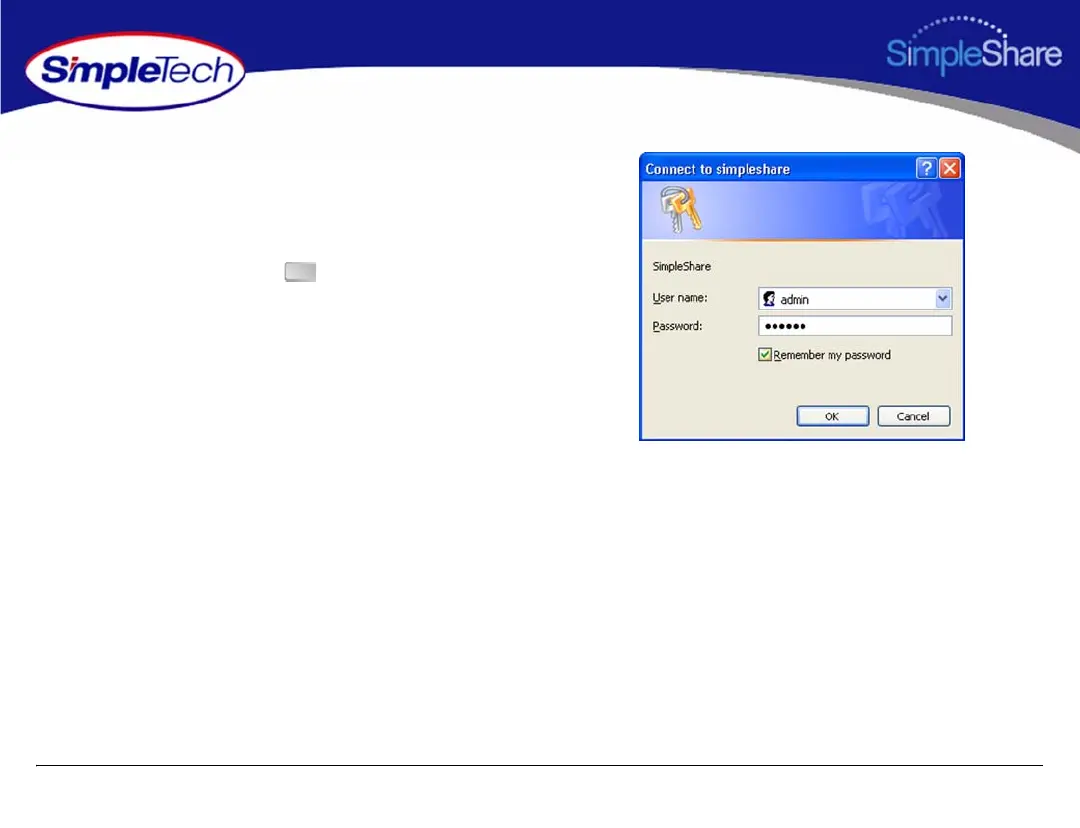The height and width of the screenshot is (828, 1080).
Task: Click the "User name:" label
Action: tap(680, 298)
